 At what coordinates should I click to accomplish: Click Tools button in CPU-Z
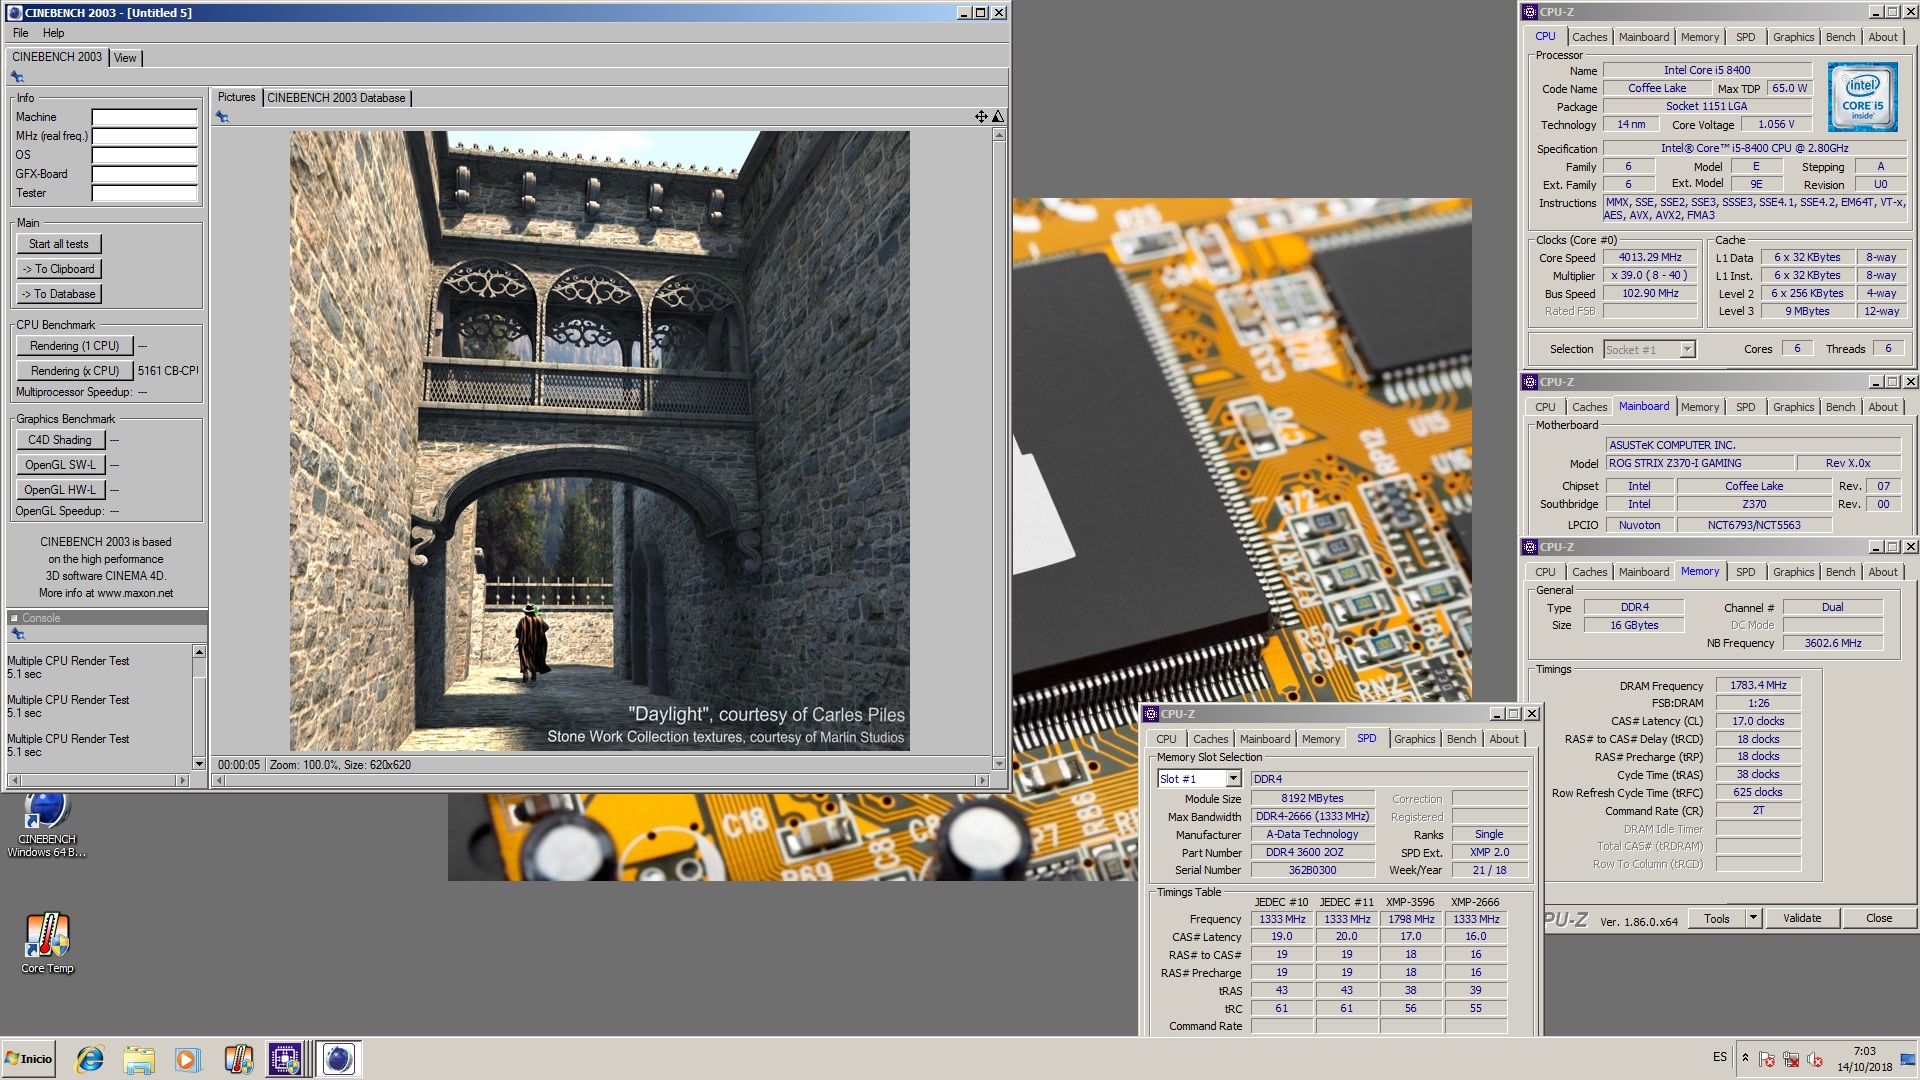1716,918
